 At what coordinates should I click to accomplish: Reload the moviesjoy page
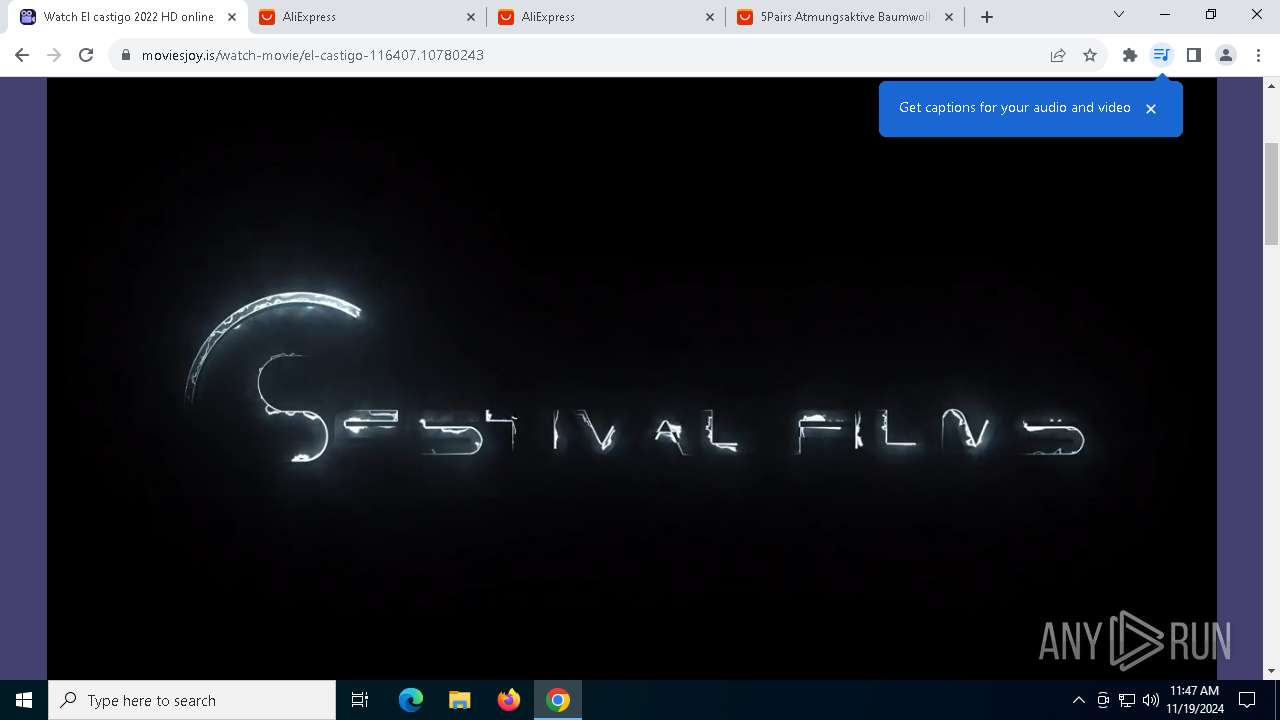[86, 55]
